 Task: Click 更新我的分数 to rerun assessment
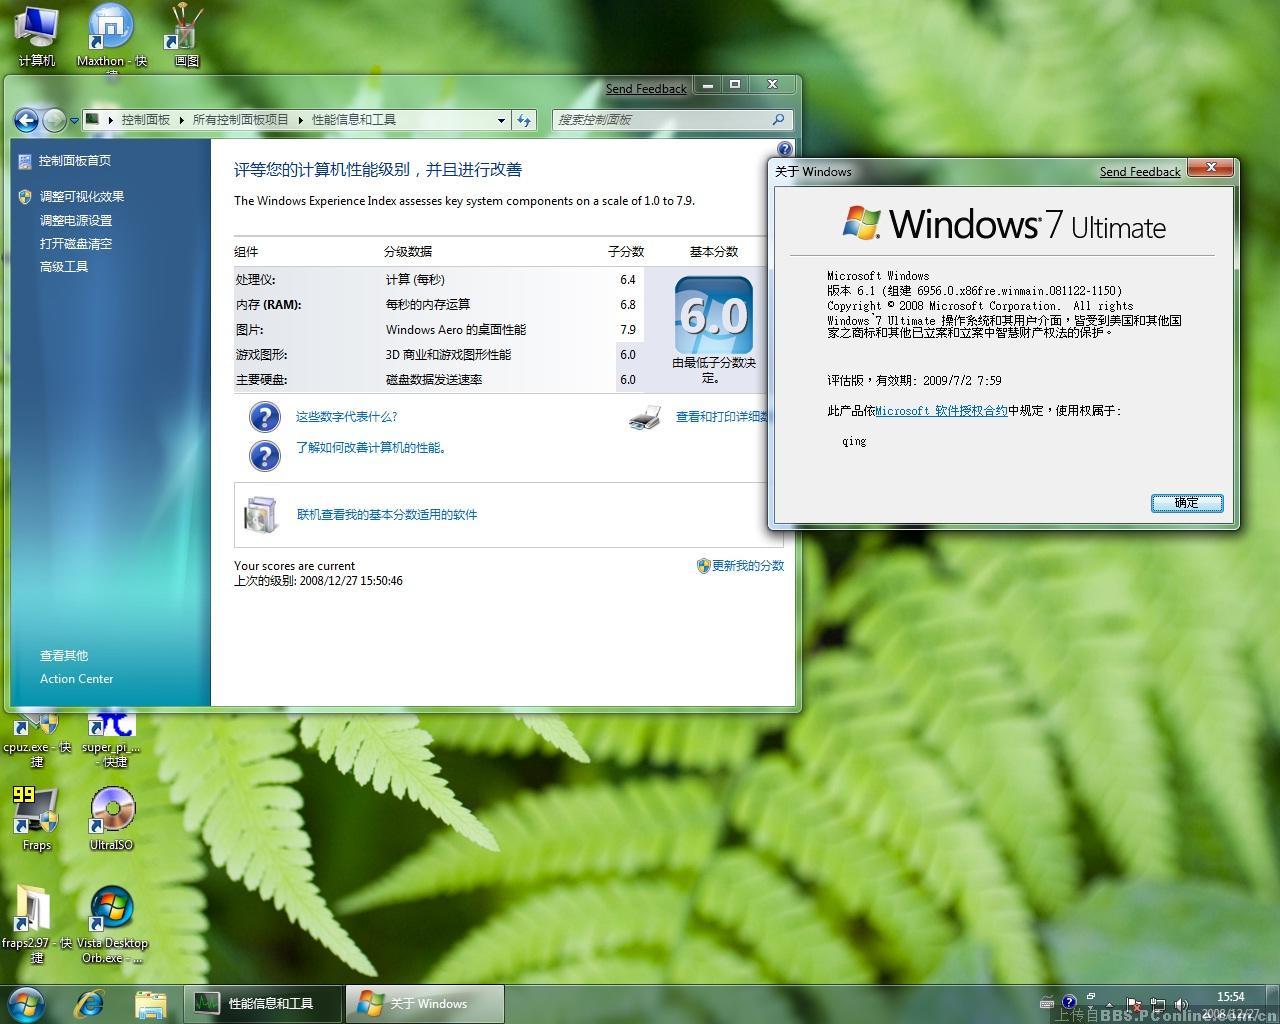746,566
